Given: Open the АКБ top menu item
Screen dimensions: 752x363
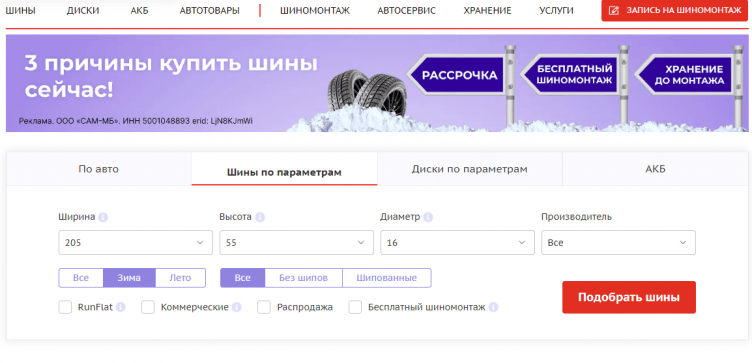Looking at the screenshot, I should click(x=140, y=11).
